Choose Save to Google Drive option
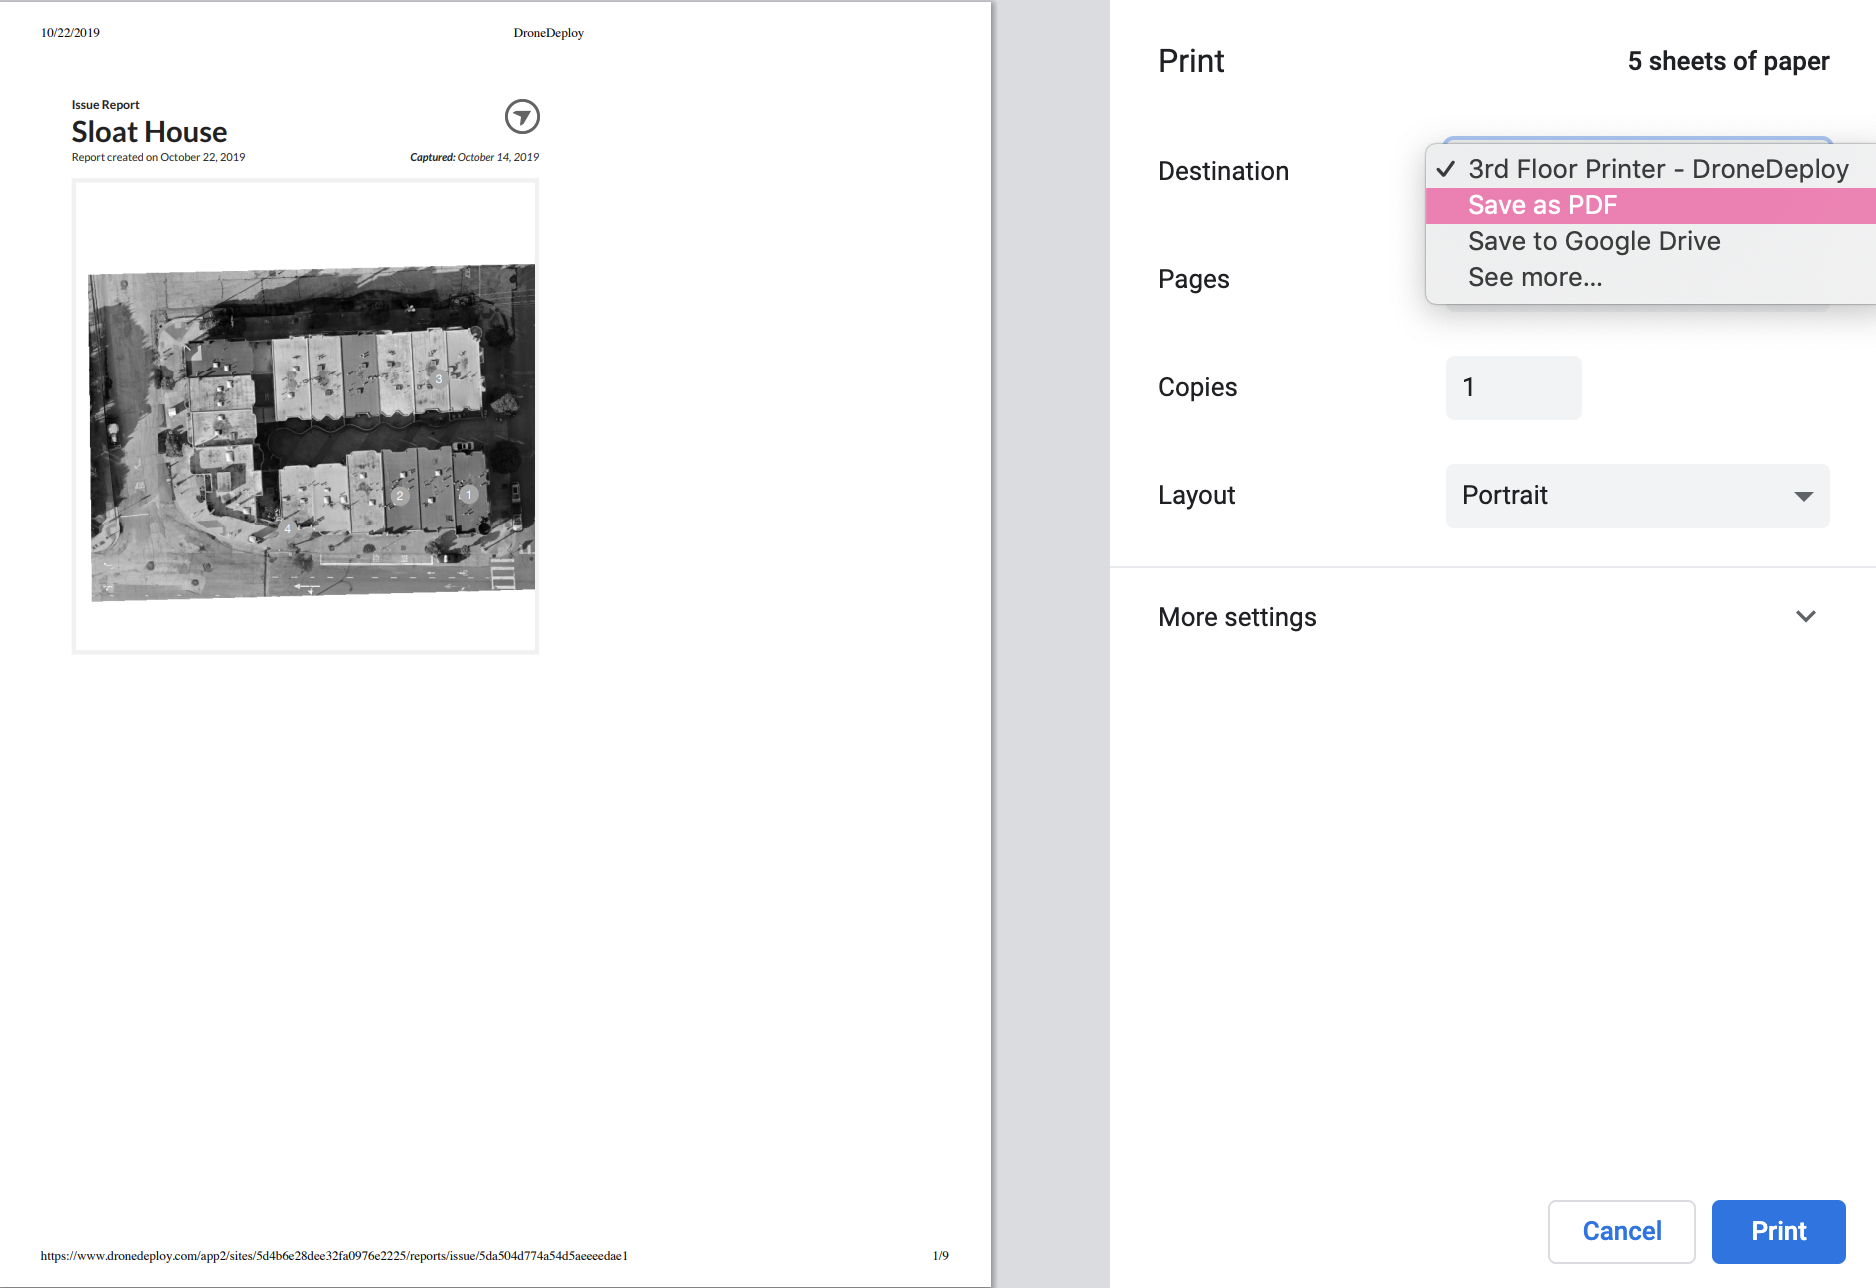The height and width of the screenshot is (1288, 1876). pos(1651,241)
